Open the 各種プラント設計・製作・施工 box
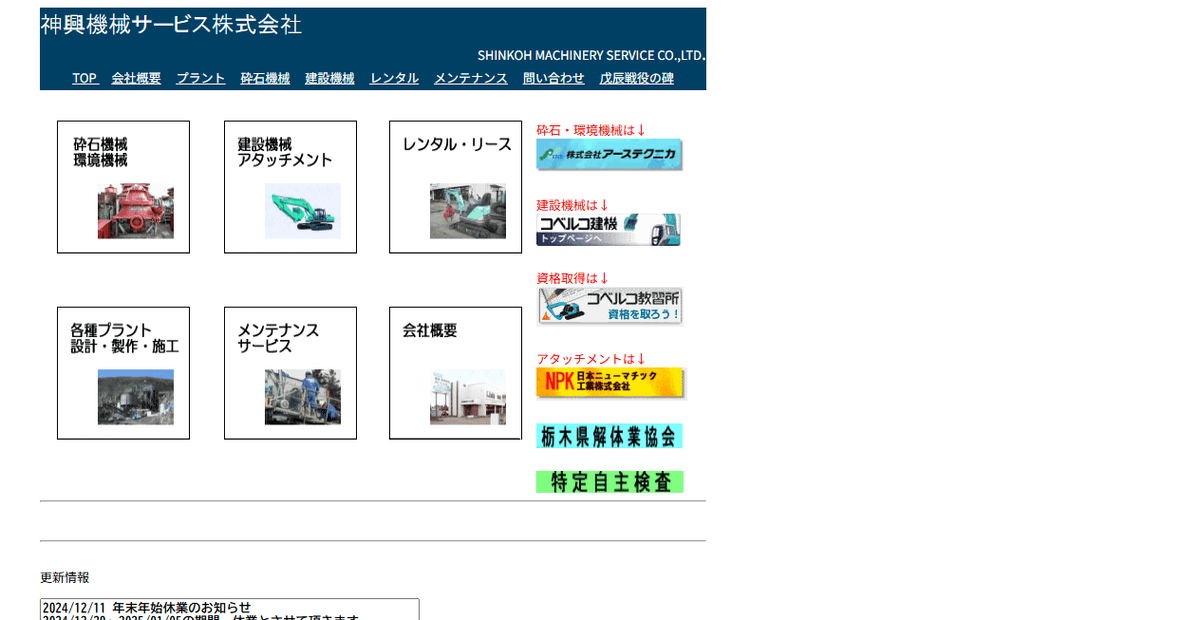The image size is (1200, 620). [x=122, y=372]
